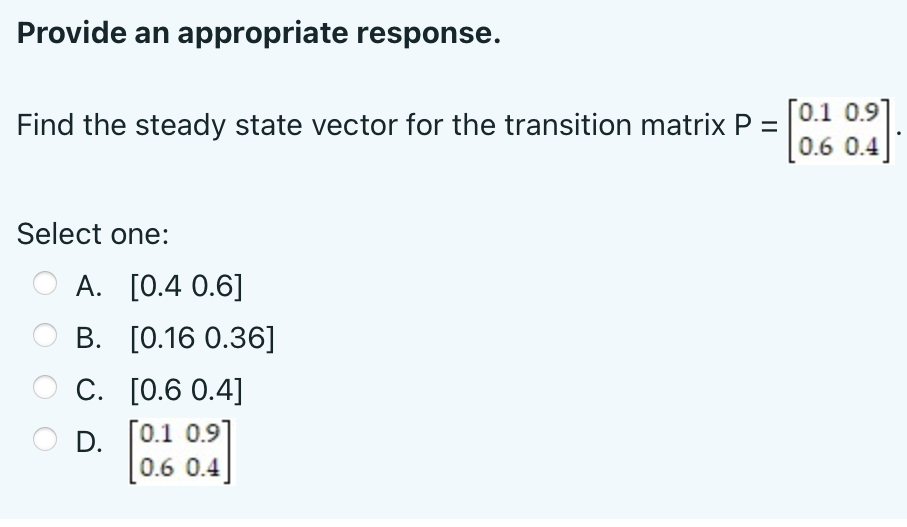Click the word Find starting the question
This screenshot has width=907, height=527.
coord(45,124)
